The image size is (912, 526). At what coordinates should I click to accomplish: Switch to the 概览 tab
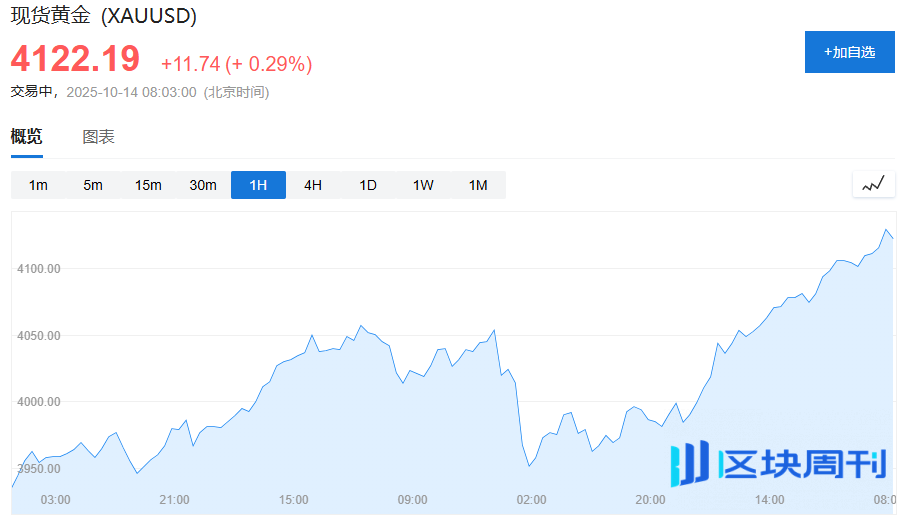[x=27, y=137]
